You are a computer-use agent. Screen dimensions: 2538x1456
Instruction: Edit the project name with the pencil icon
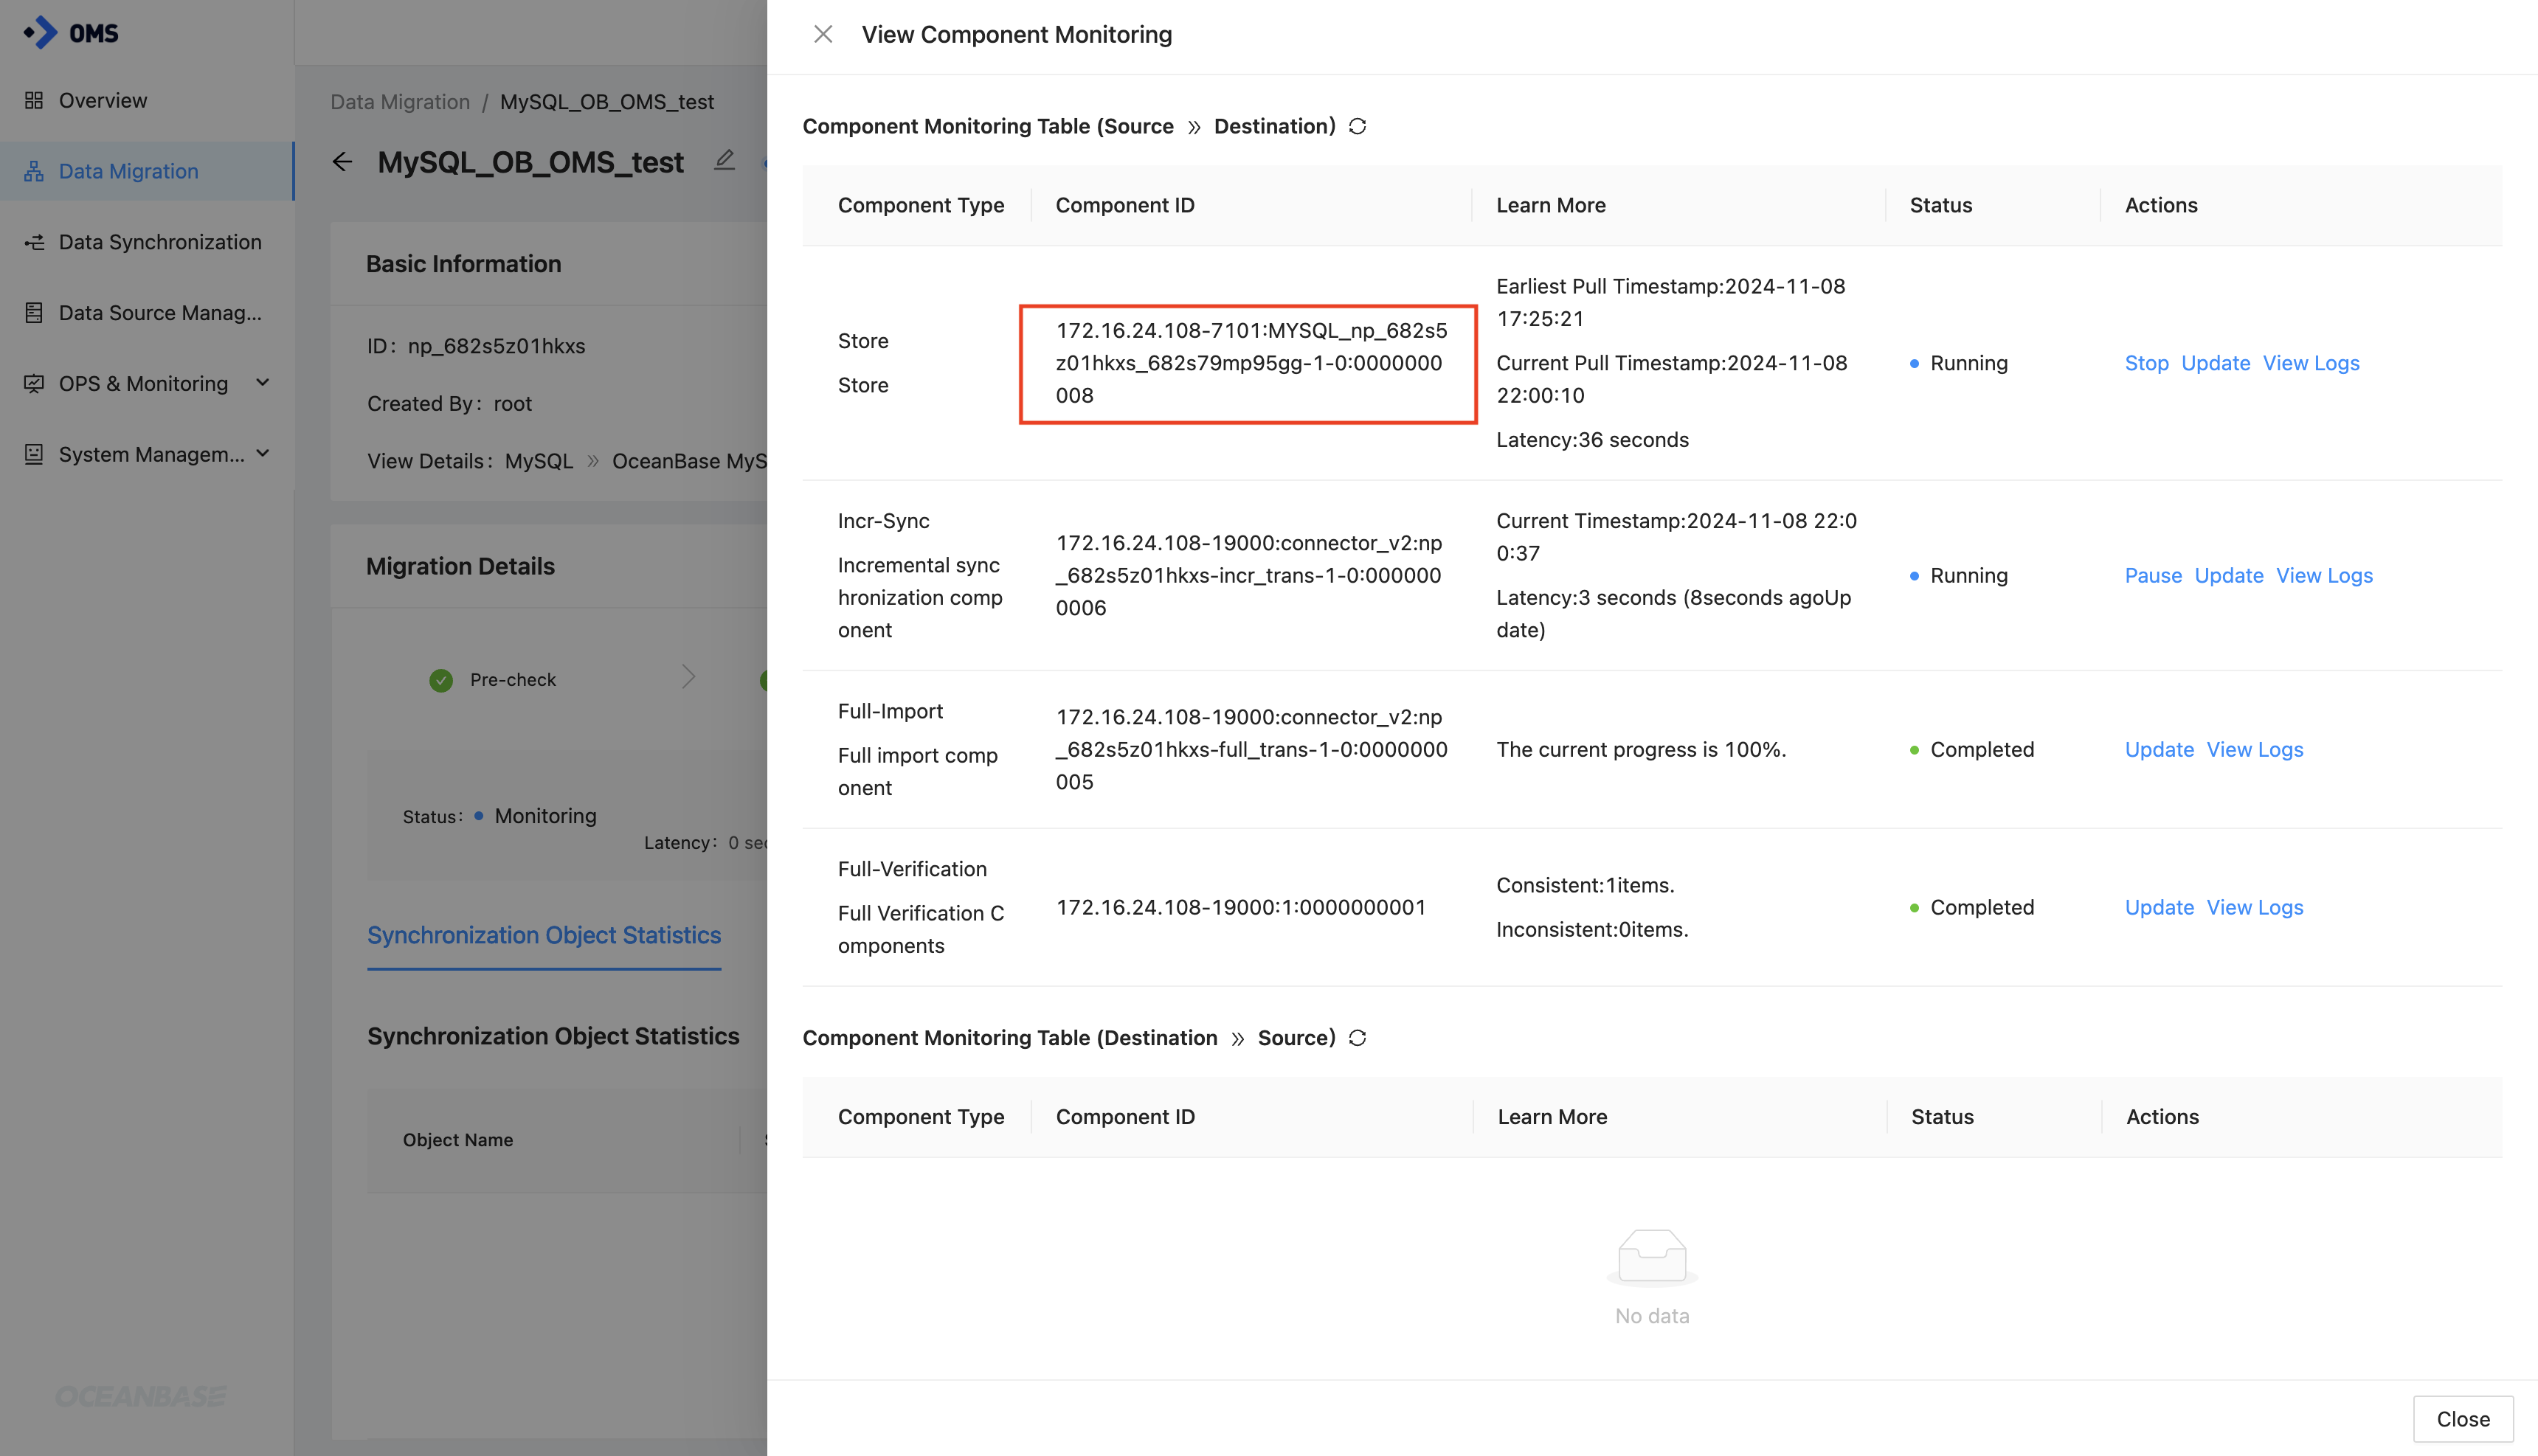click(x=725, y=160)
